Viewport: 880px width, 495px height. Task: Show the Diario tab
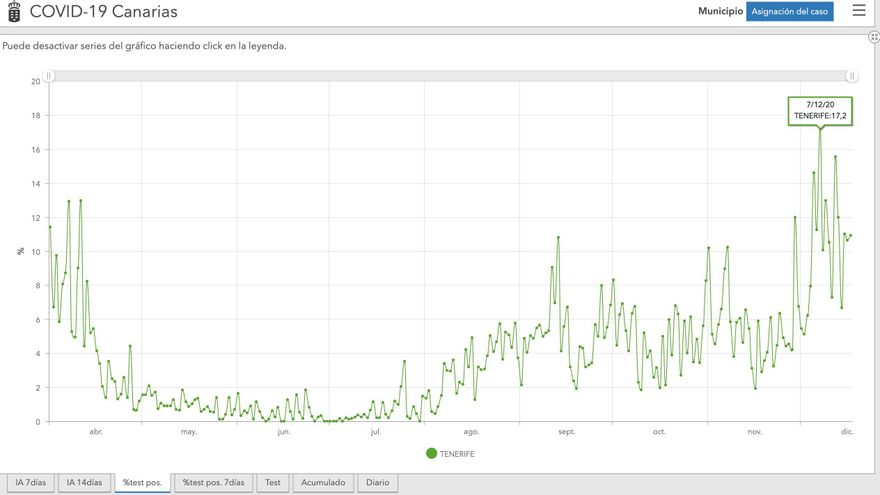coord(377,483)
